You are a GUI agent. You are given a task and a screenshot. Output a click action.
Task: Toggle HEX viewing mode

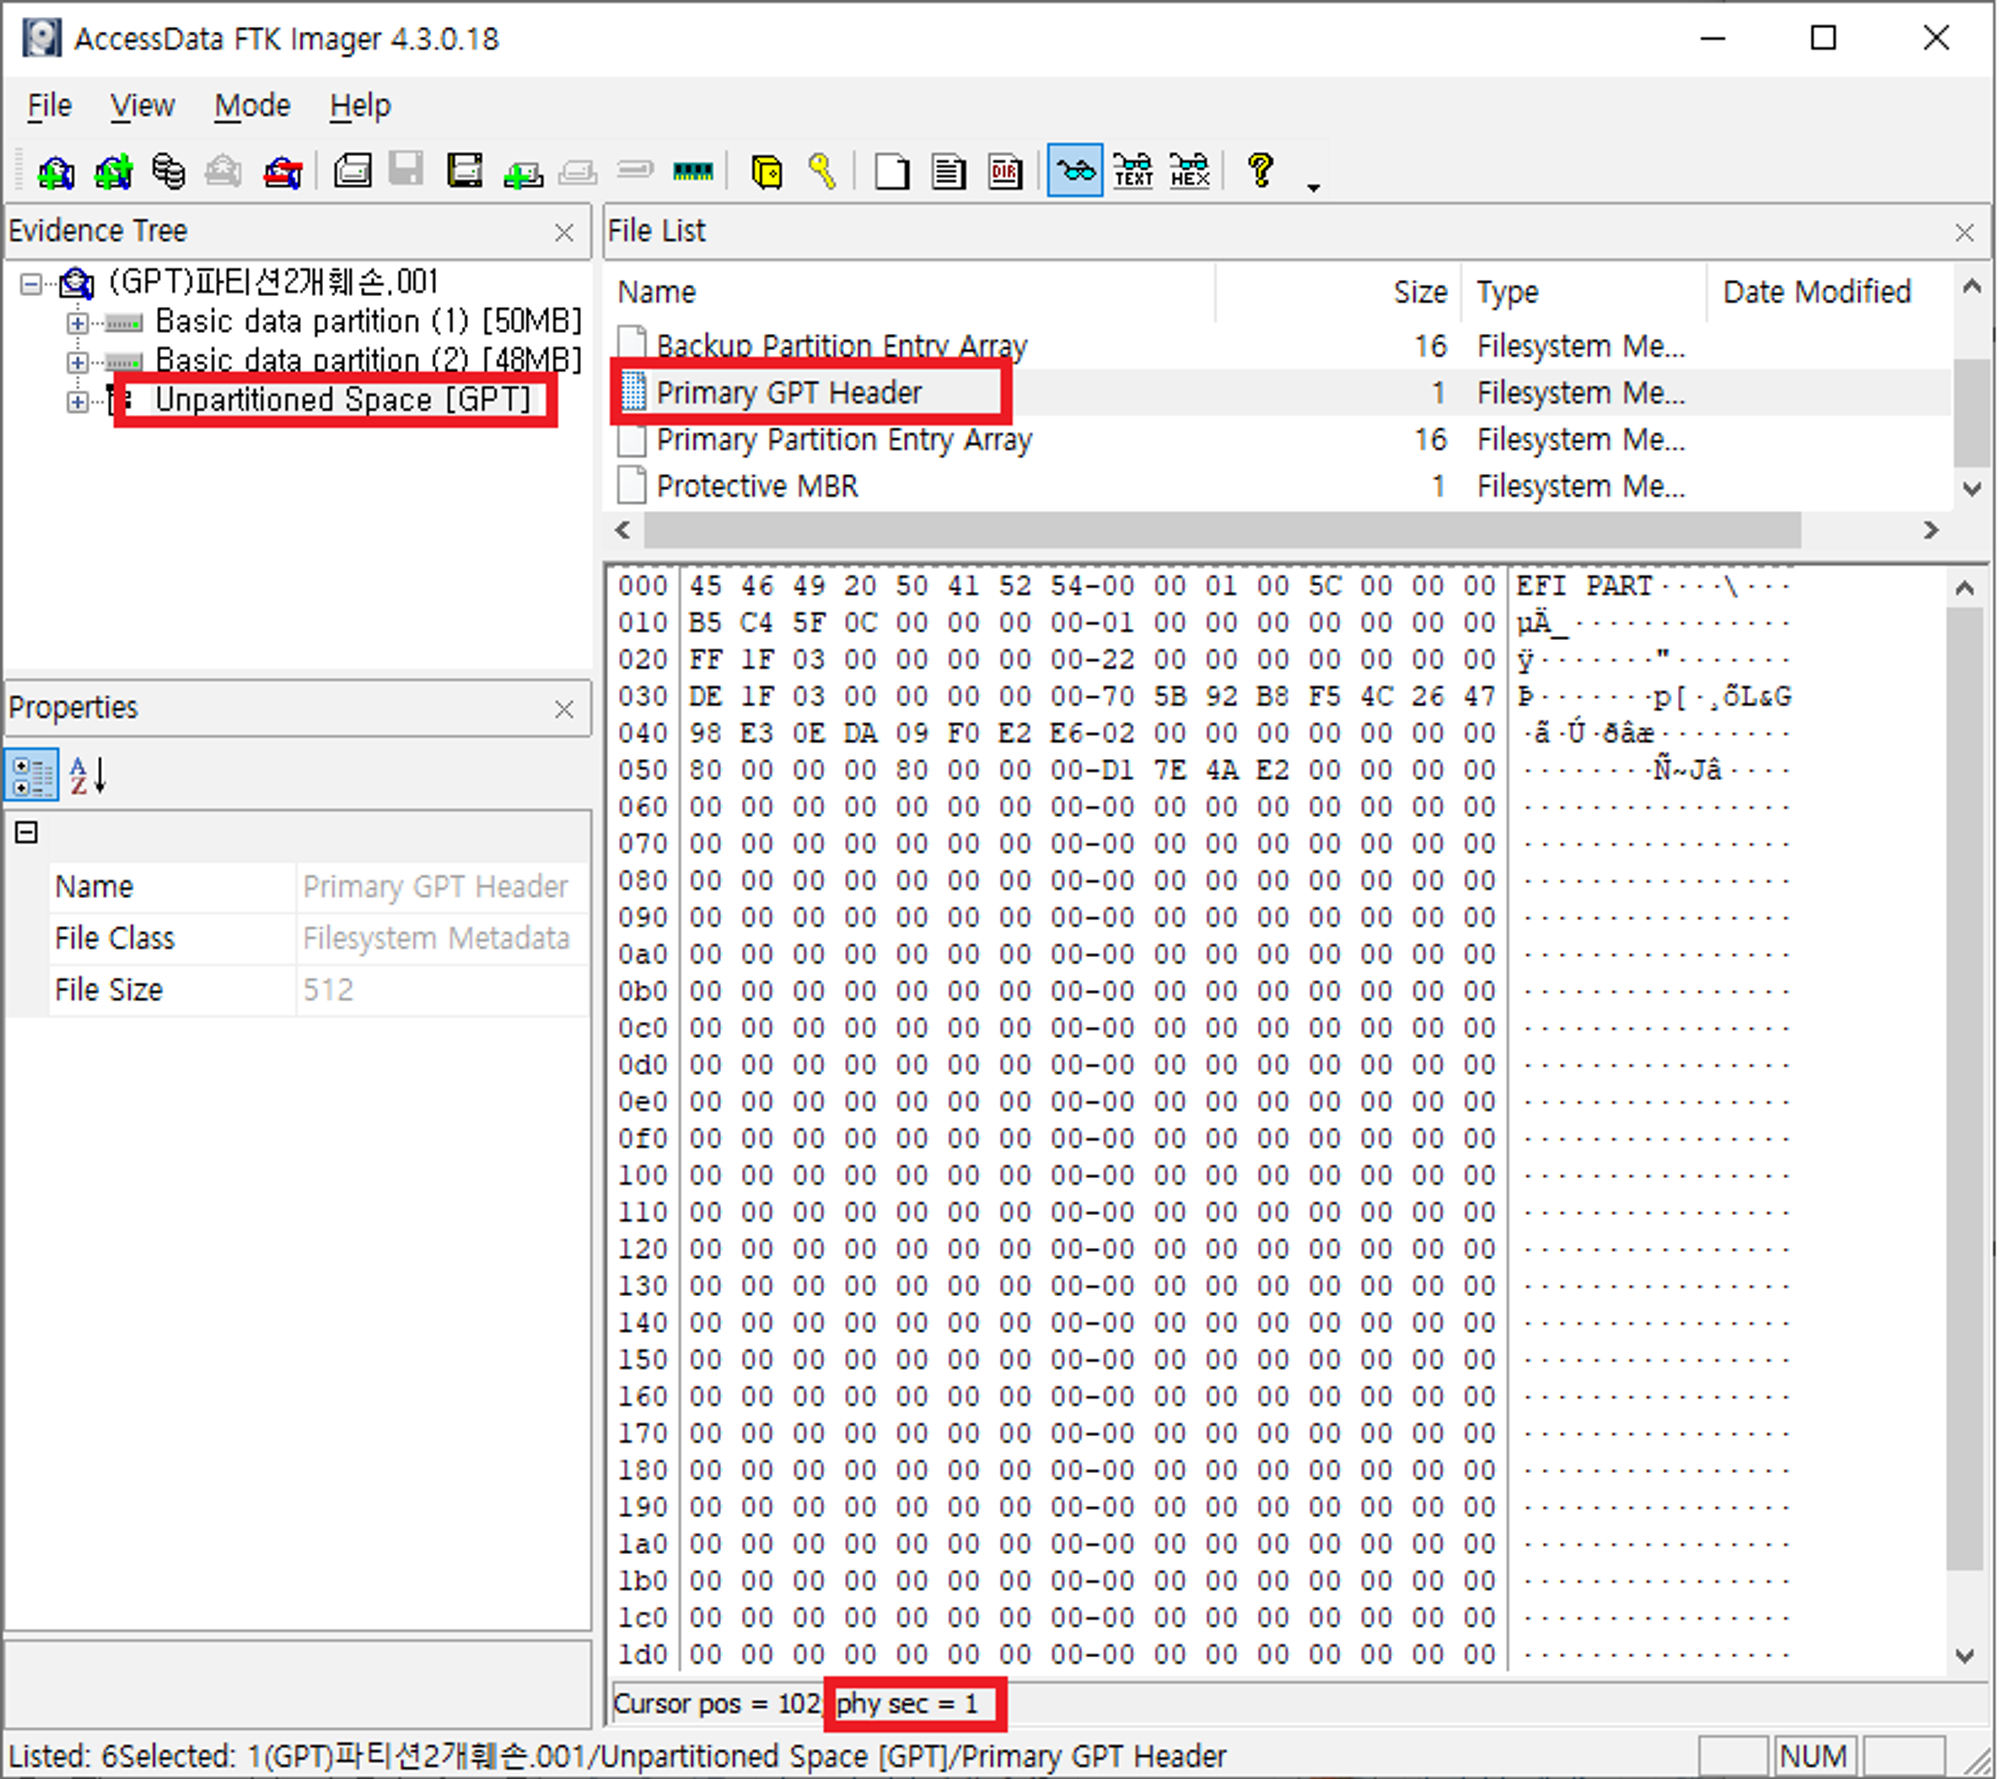coord(1189,172)
